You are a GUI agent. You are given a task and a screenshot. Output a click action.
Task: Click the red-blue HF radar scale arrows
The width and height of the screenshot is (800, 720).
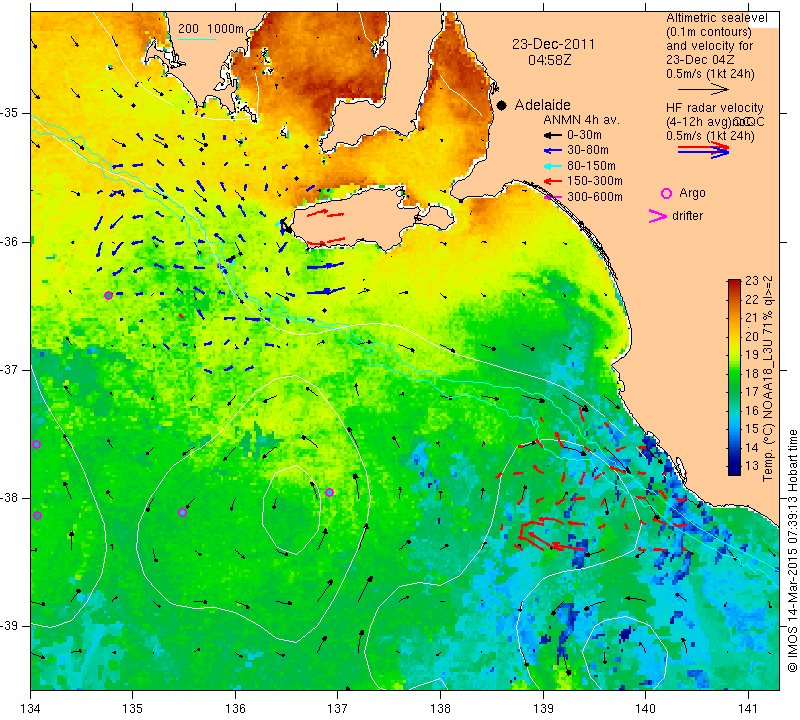[703, 150]
